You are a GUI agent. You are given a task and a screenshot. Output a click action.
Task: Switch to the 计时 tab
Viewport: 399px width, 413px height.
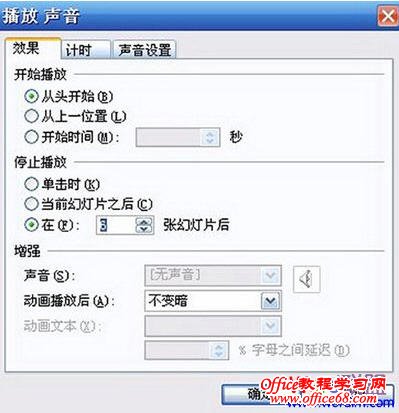(85, 50)
